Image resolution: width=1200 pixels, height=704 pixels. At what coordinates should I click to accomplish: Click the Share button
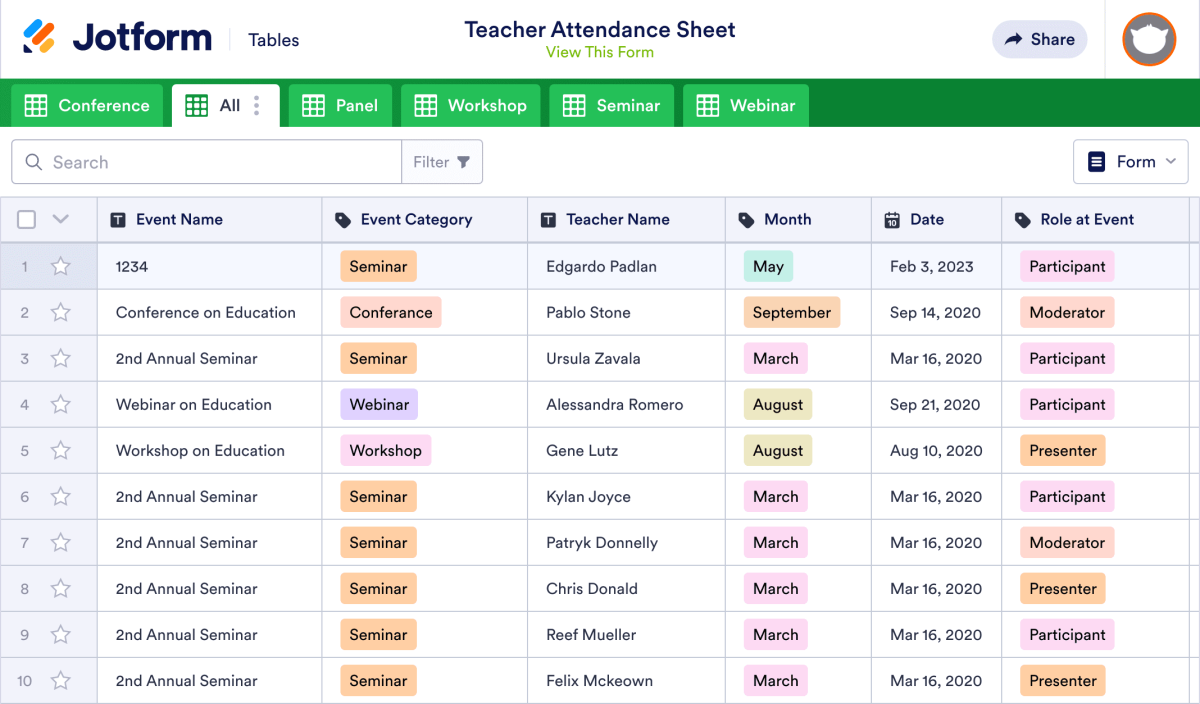1039,39
